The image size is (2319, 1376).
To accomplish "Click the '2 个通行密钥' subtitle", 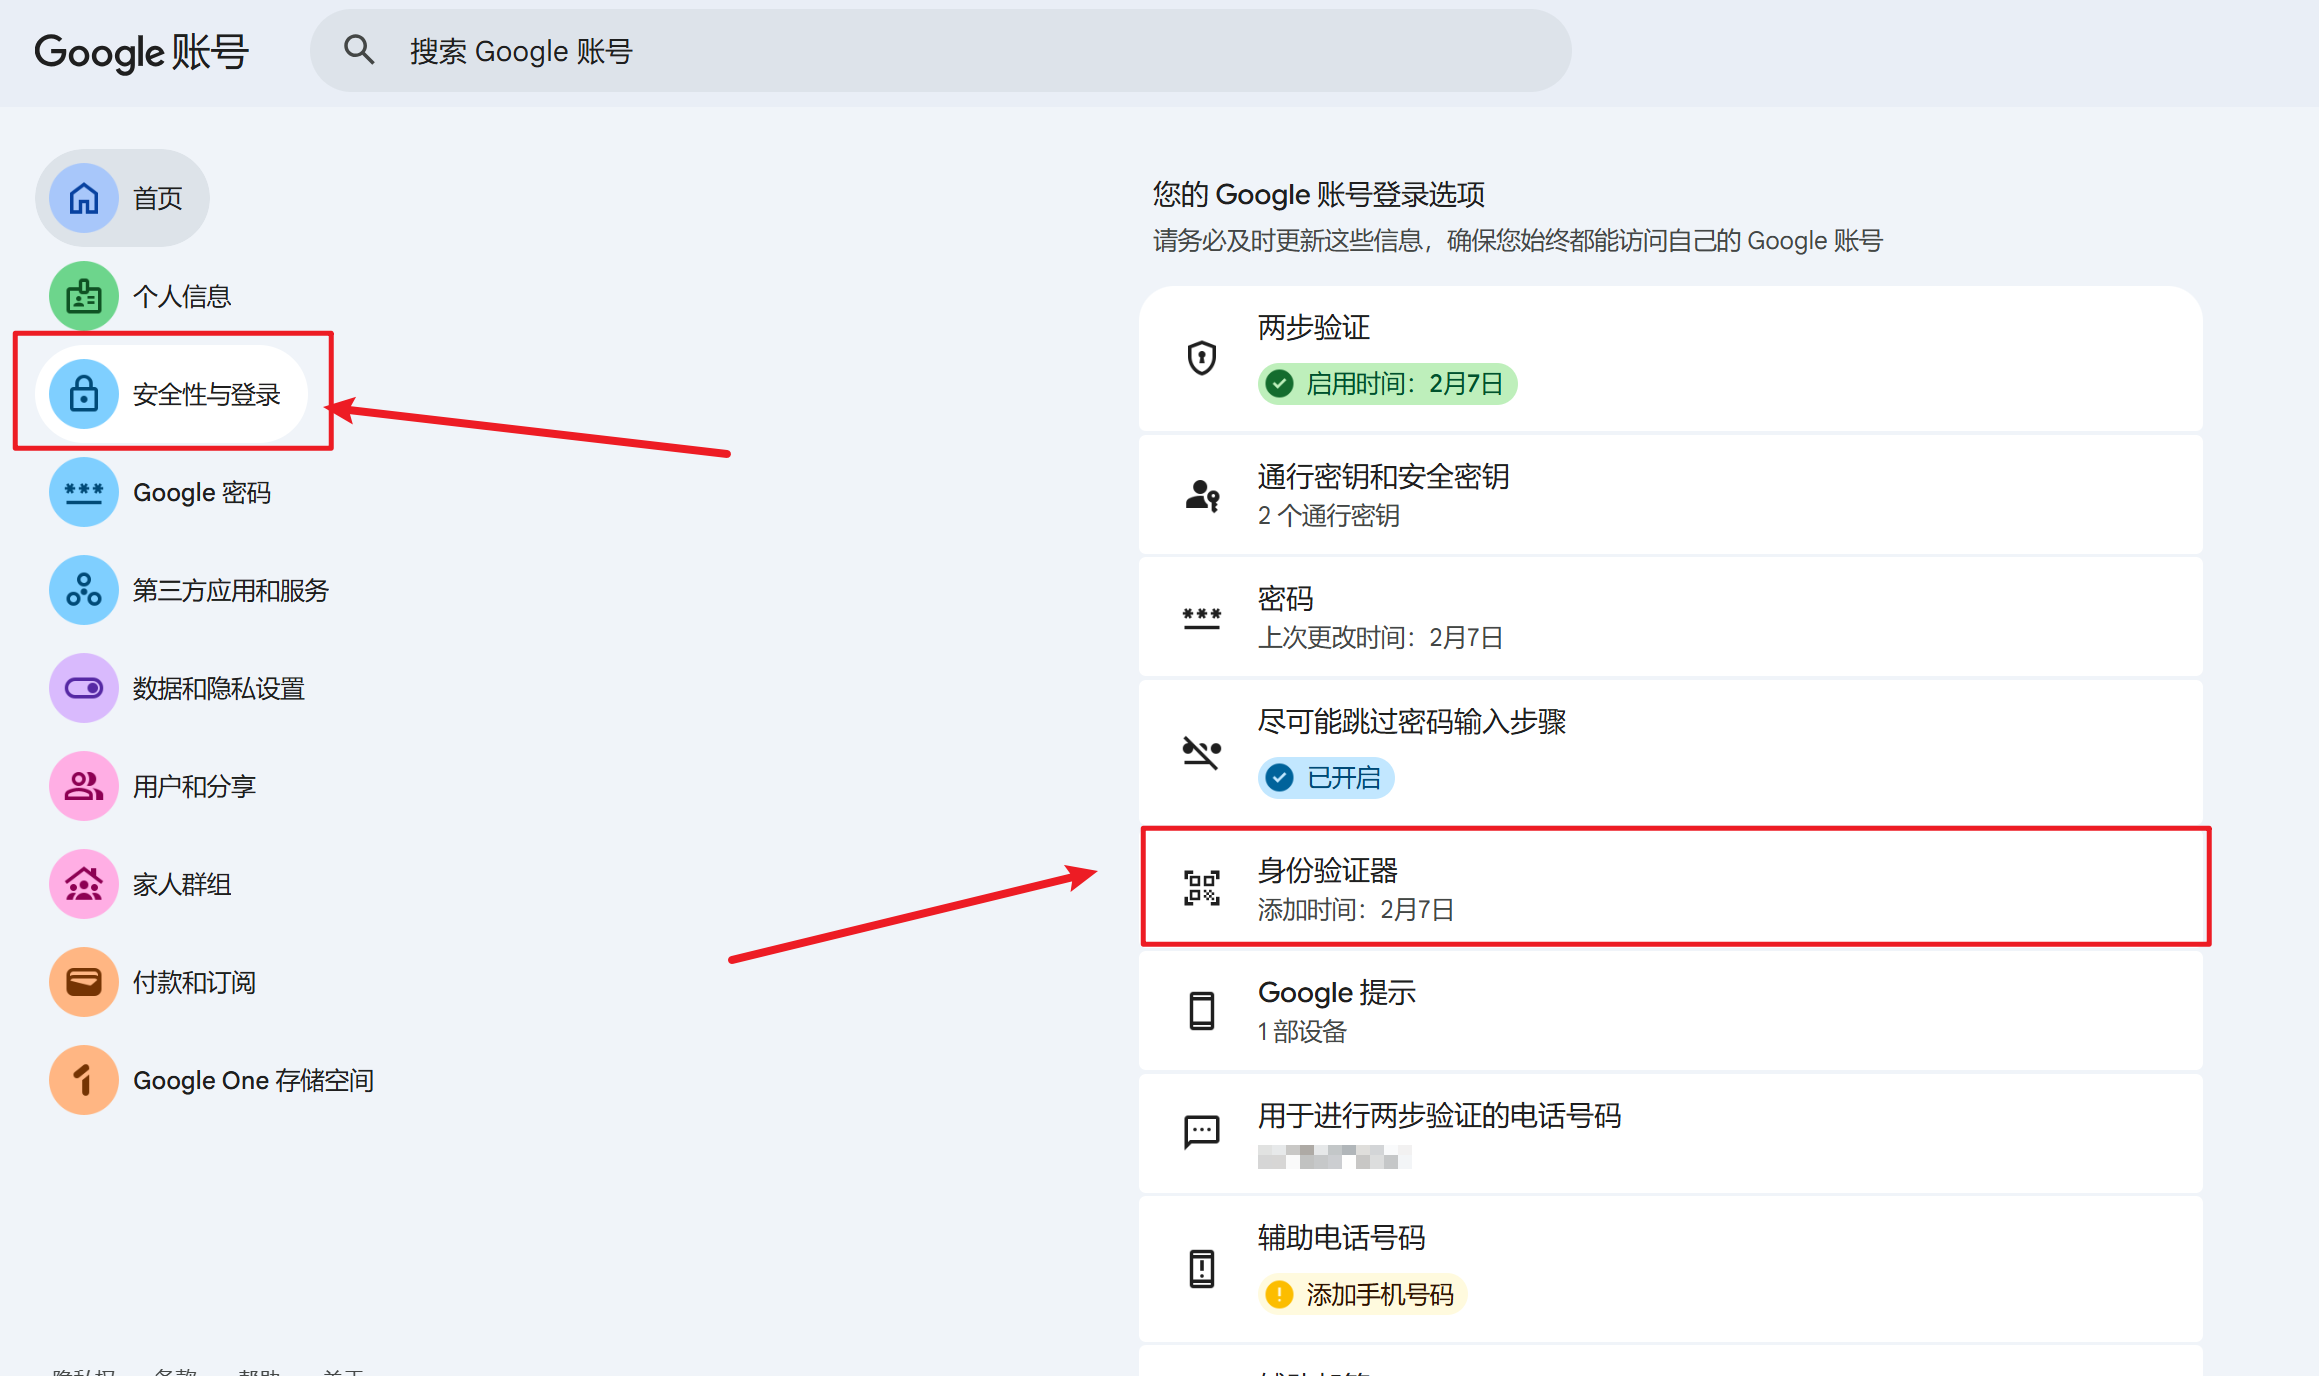I will [1328, 516].
